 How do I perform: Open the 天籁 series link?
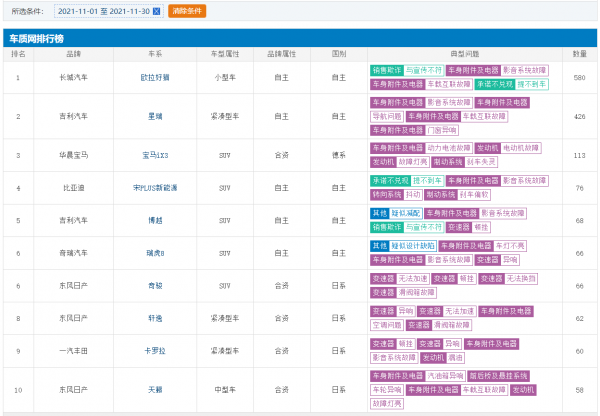[155, 389]
